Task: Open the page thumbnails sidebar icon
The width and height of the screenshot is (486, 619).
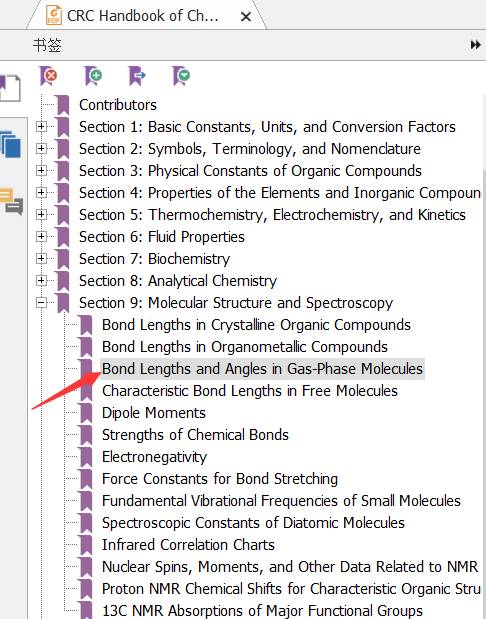Action: coord(10,88)
